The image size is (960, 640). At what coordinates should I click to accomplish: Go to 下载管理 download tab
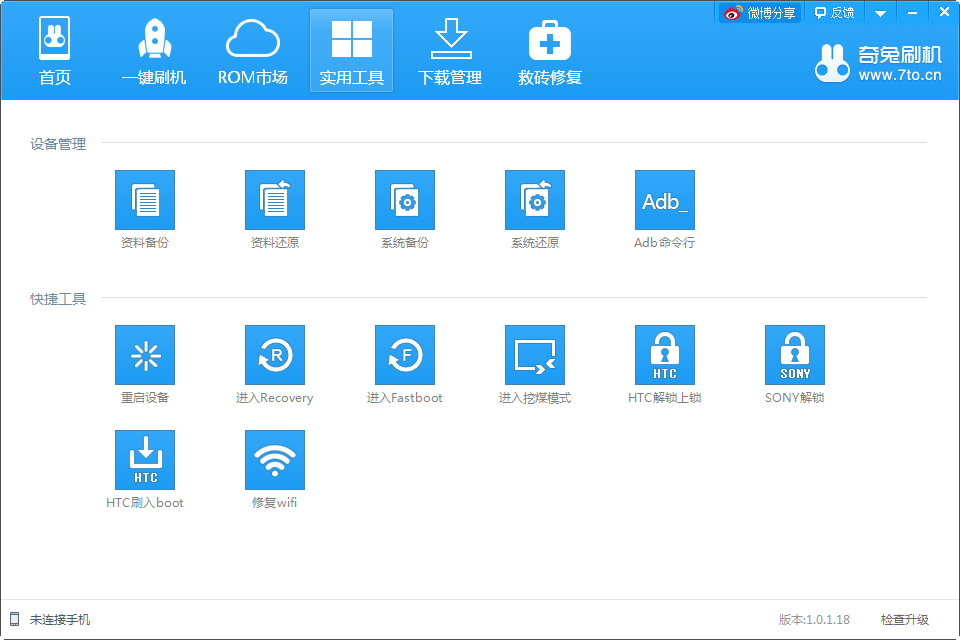tap(450, 51)
